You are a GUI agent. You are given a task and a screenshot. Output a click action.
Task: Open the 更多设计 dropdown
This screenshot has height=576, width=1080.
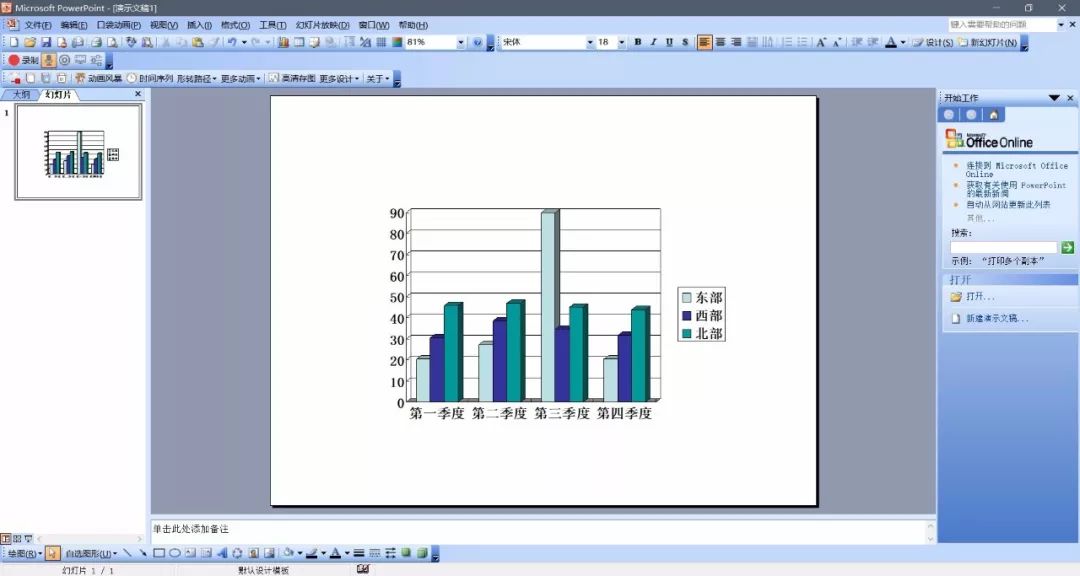(x=339, y=79)
